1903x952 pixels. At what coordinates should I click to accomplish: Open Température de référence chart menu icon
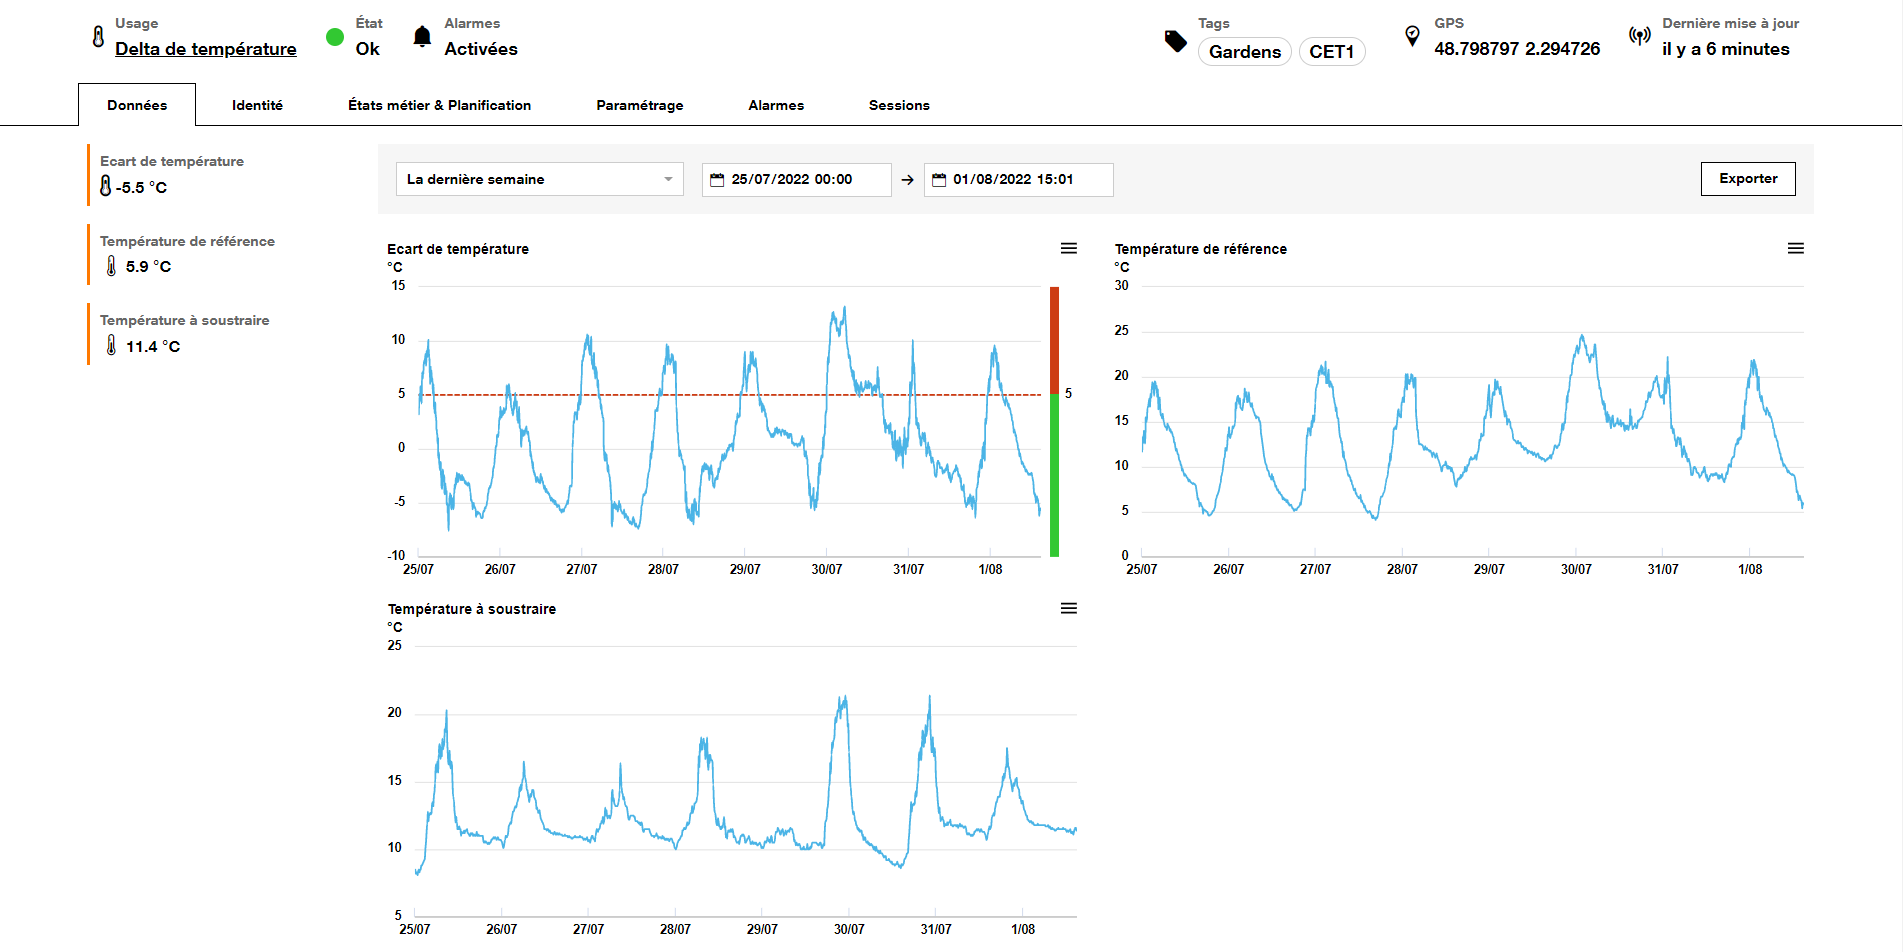pyautogui.click(x=1796, y=248)
